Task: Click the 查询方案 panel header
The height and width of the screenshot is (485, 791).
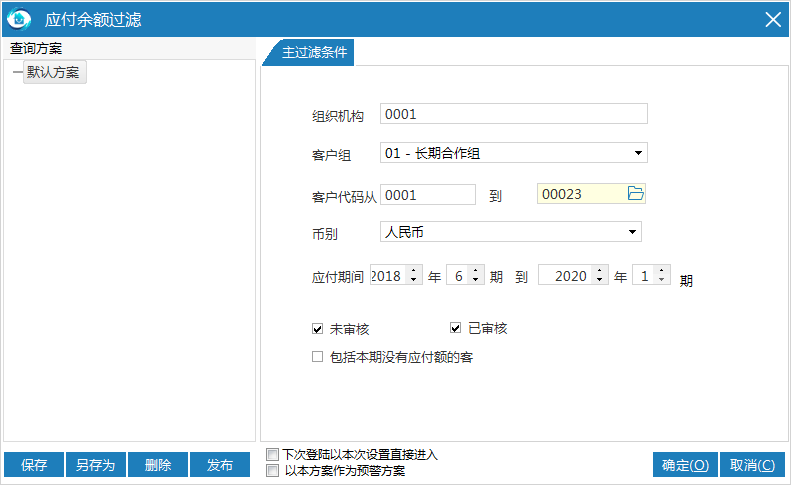Action: click(x=36, y=48)
